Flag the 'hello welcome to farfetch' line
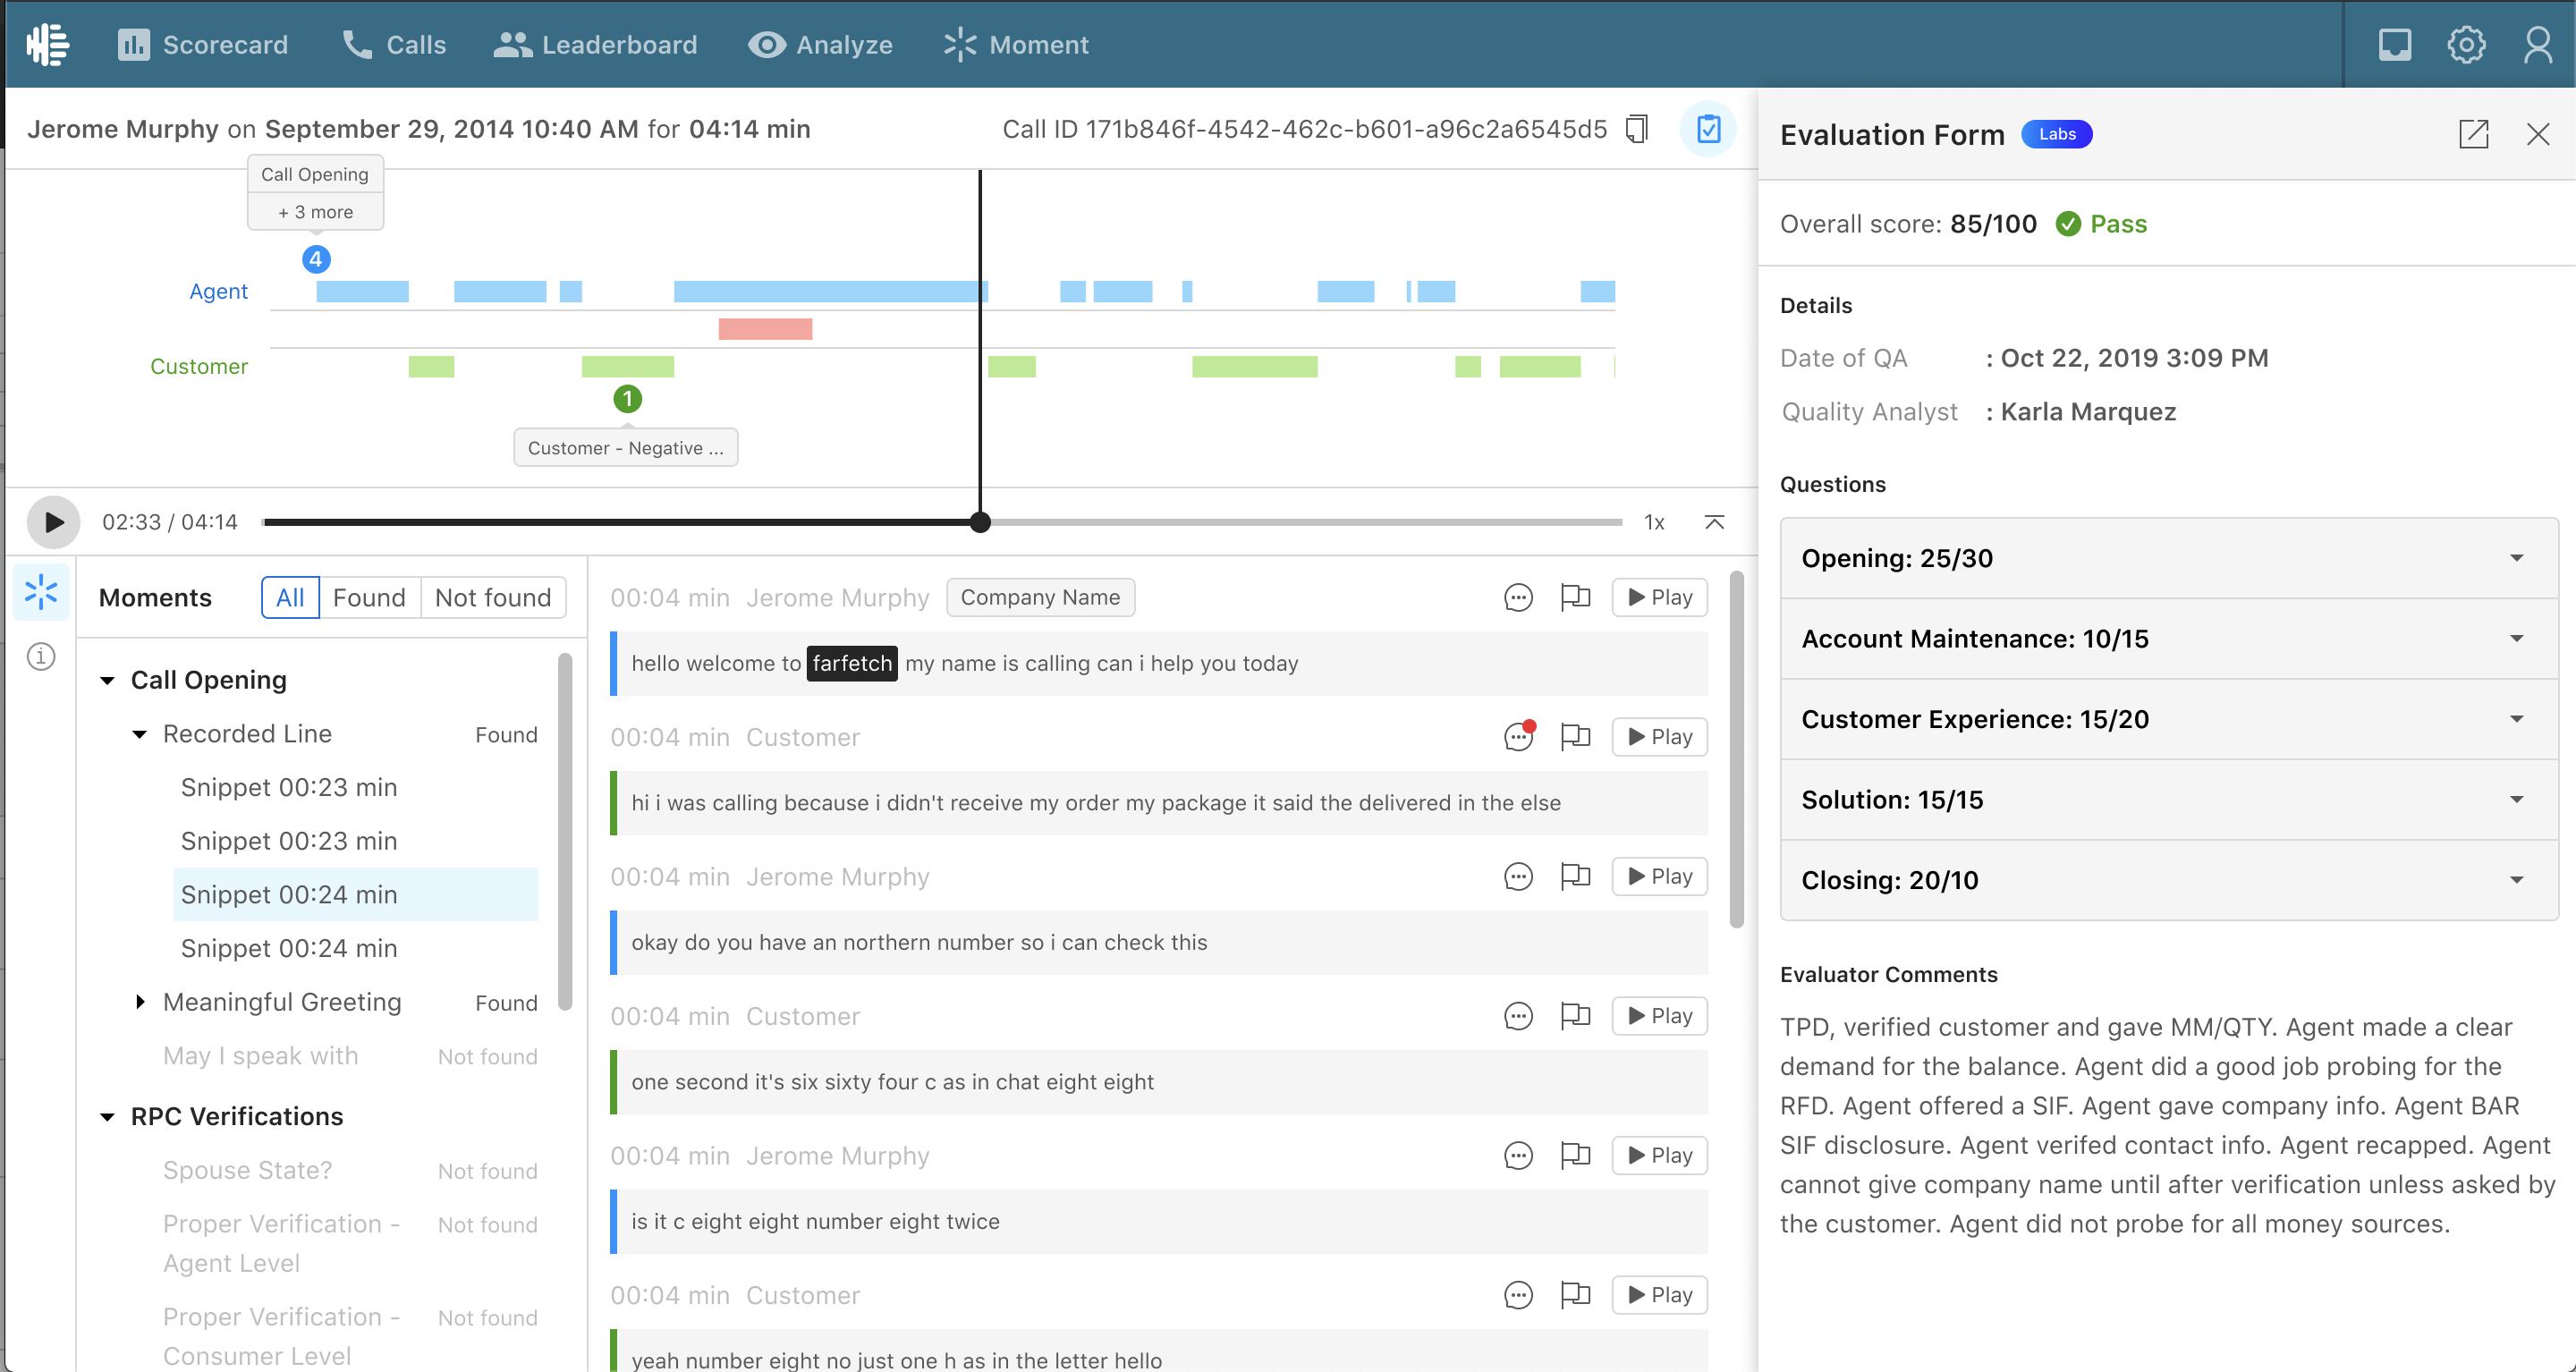This screenshot has height=1372, width=2576. [1575, 597]
